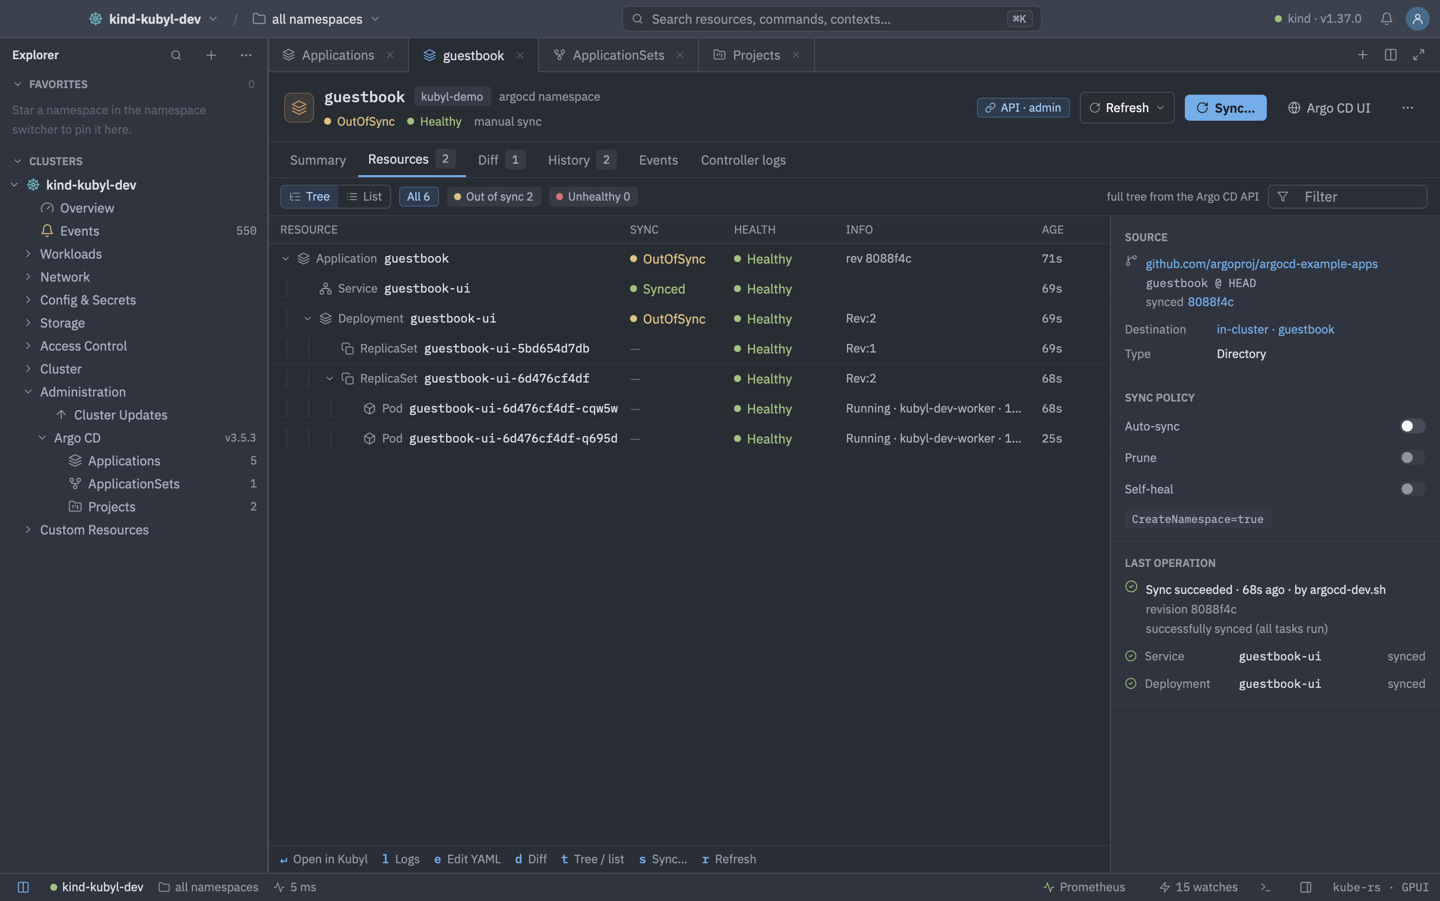Click the search resources field

pos(831,19)
